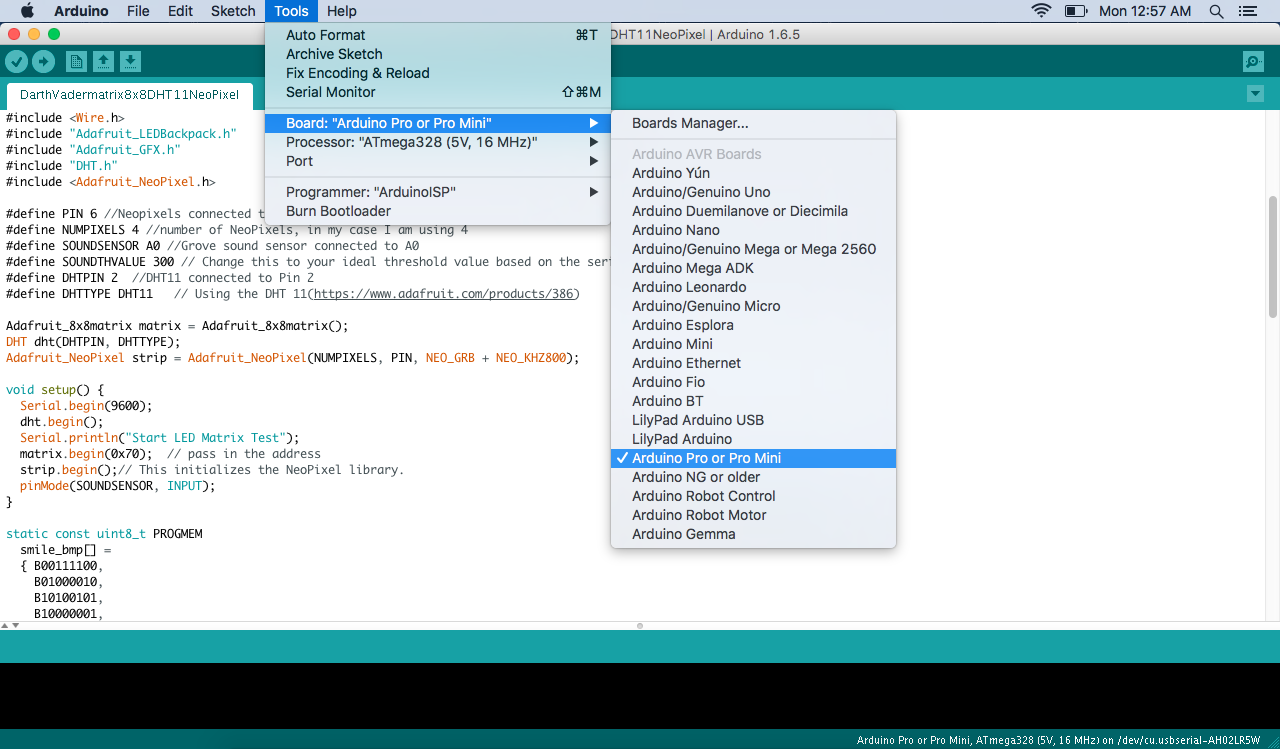The image size is (1280, 749).
Task: Select Arduino Esplora board
Action: coord(753,325)
